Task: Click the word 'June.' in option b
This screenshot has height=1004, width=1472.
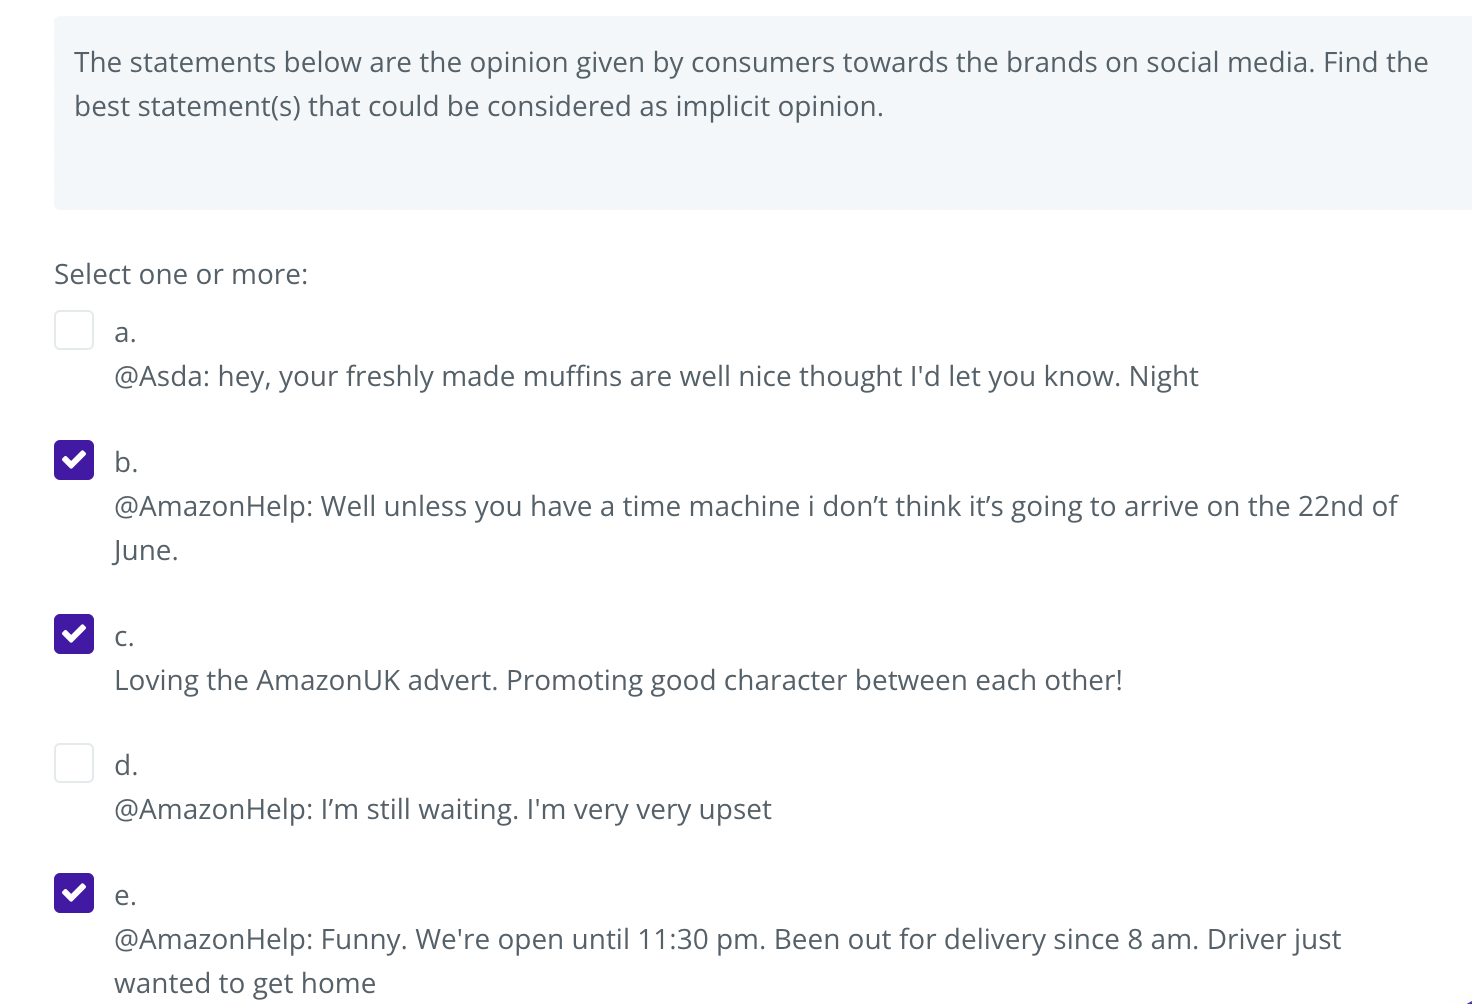Action: [x=146, y=550]
